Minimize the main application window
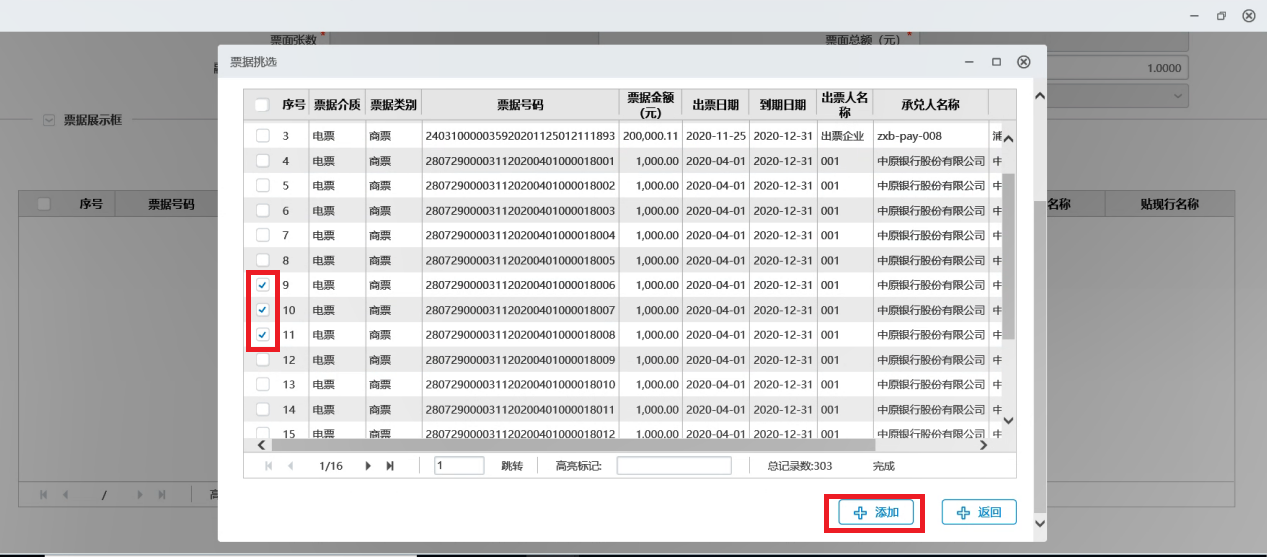 1194,16
